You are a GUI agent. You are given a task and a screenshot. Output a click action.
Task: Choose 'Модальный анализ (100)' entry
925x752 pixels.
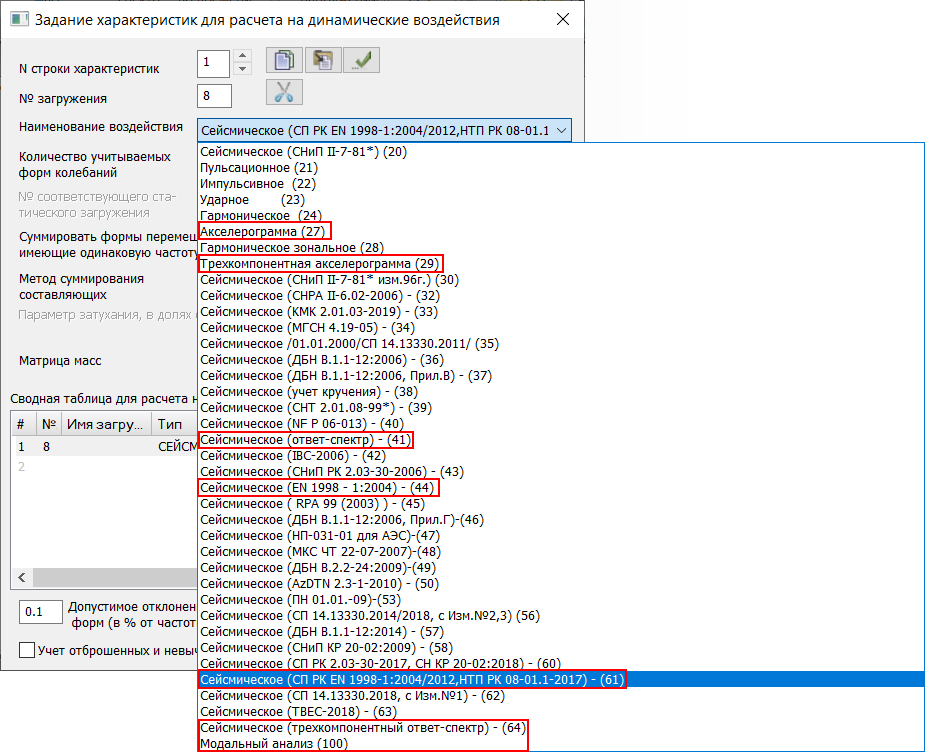272,744
